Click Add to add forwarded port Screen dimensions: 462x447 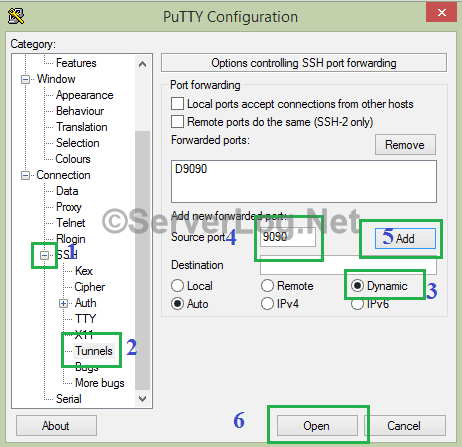pyautogui.click(x=405, y=238)
